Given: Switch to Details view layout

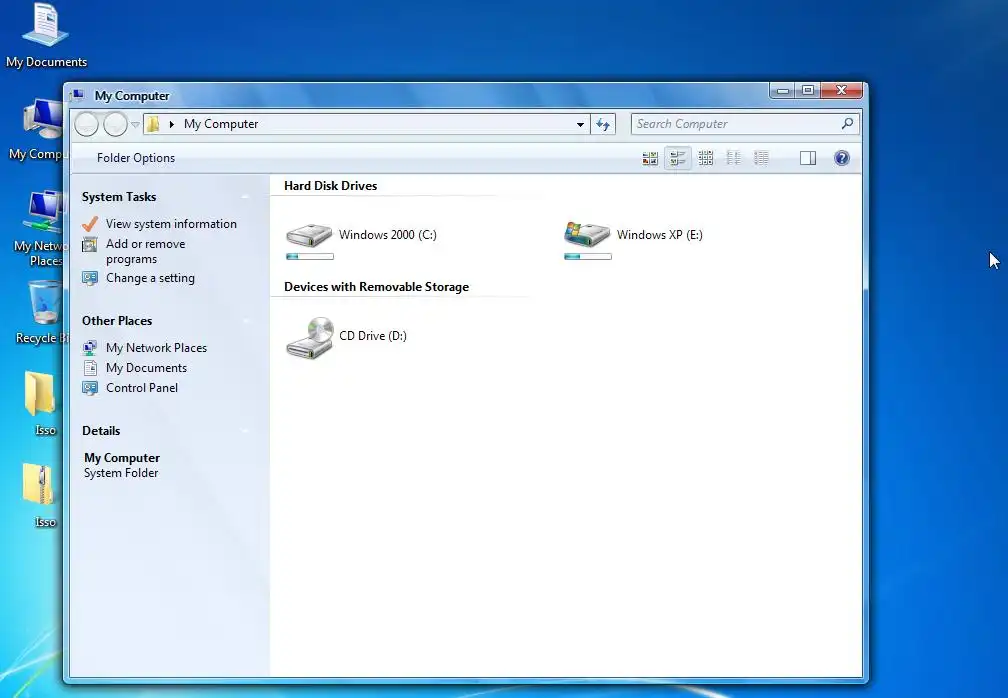Looking at the screenshot, I should tap(761, 158).
